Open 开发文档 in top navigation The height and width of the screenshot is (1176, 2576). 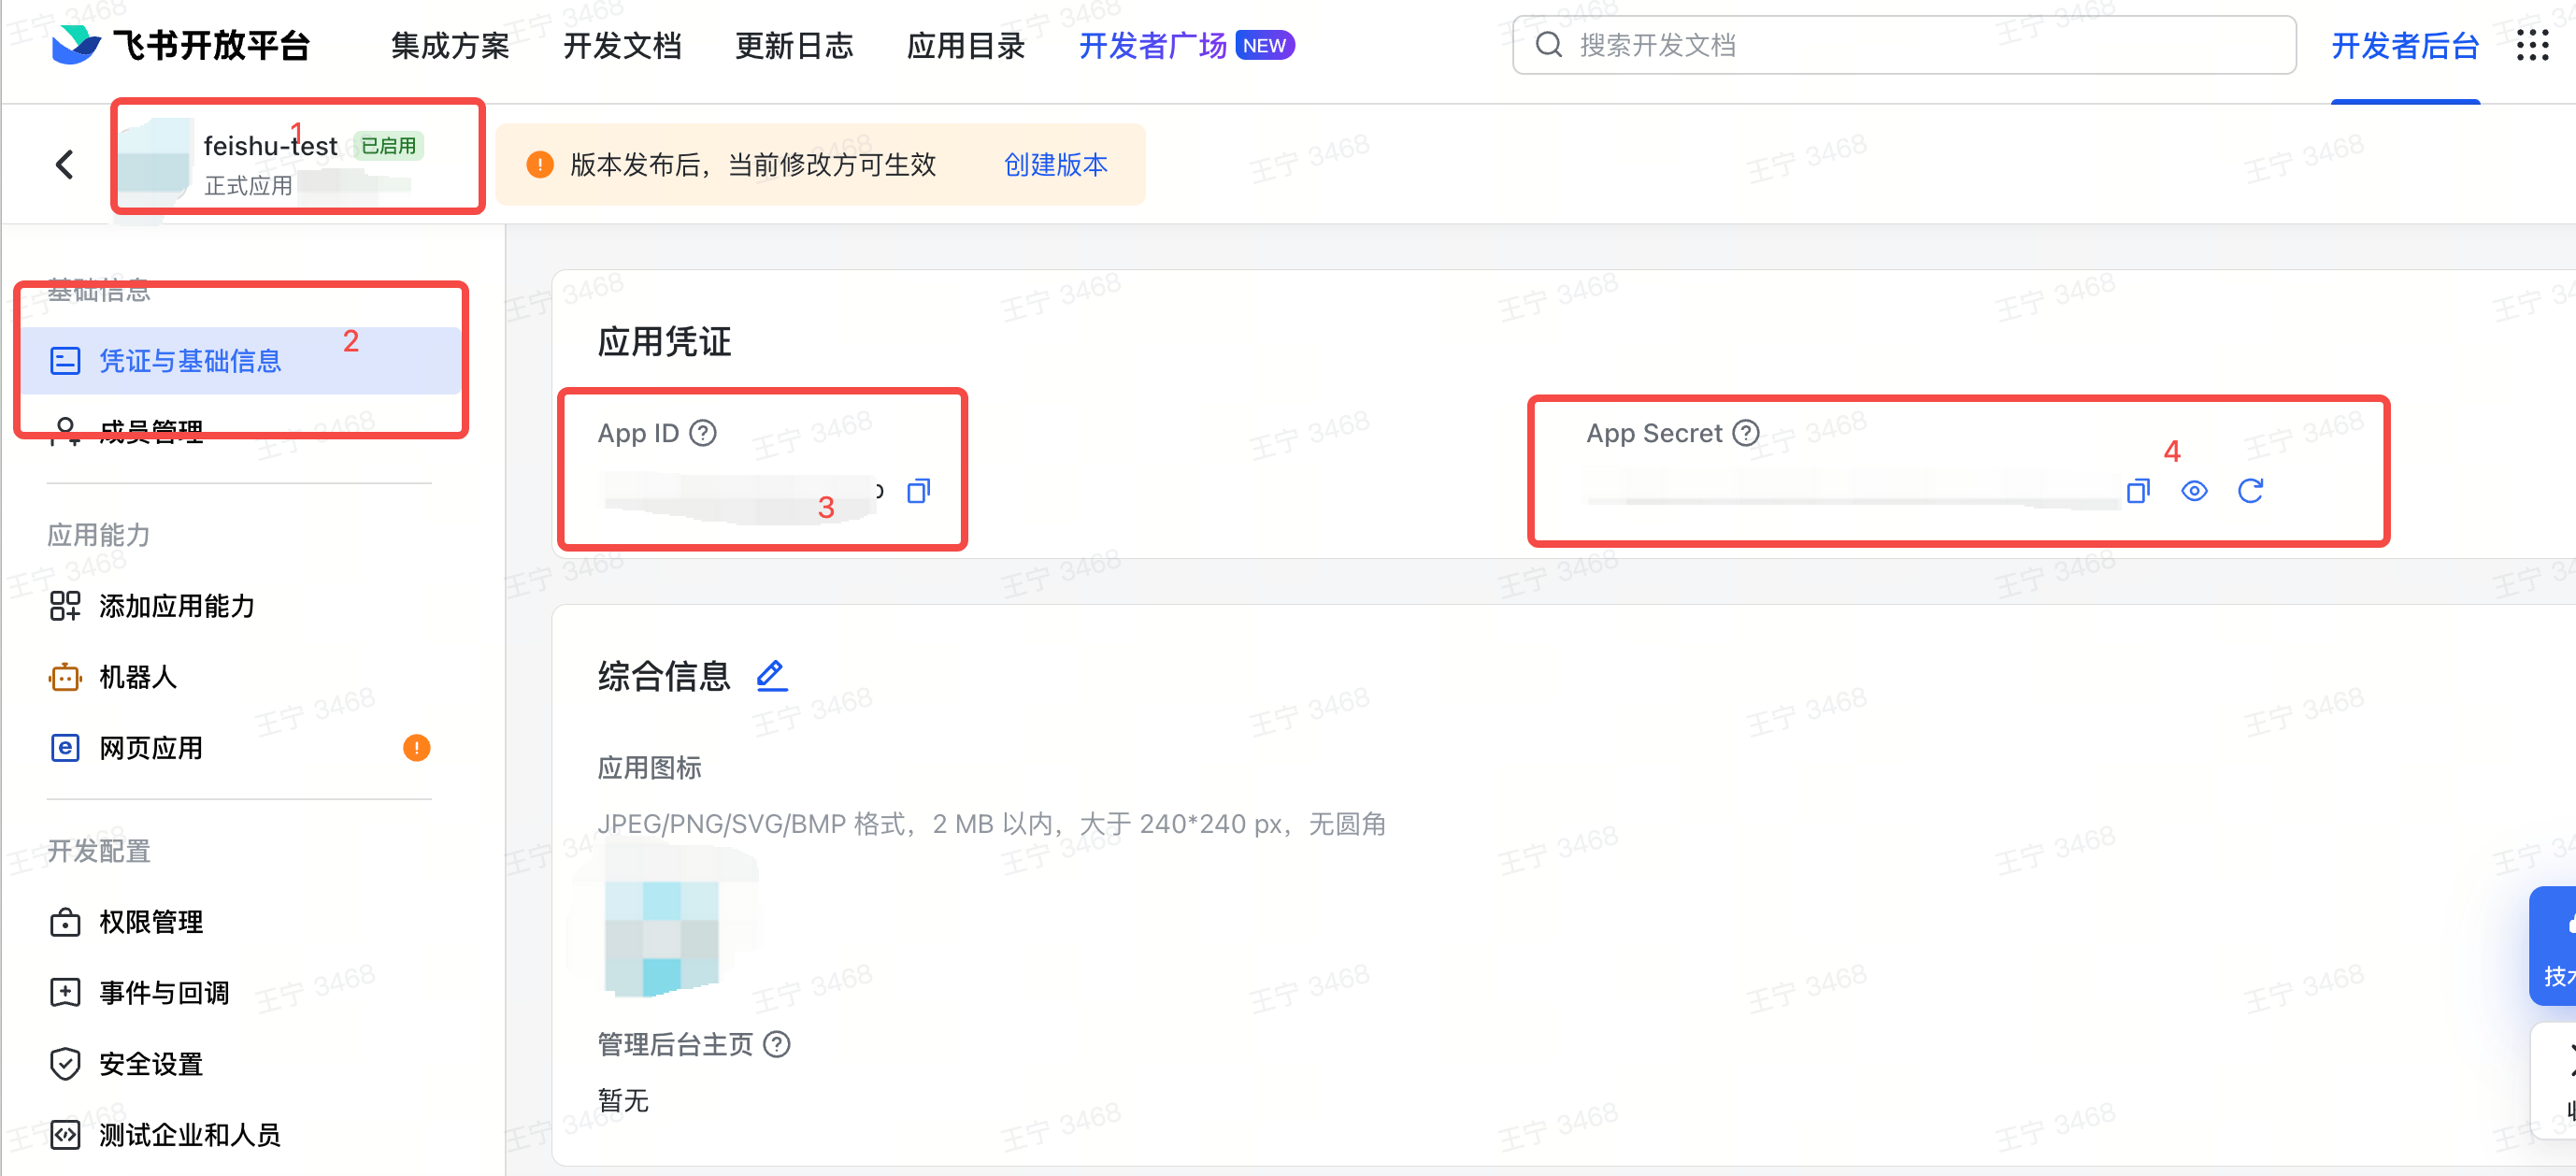(622, 45)
